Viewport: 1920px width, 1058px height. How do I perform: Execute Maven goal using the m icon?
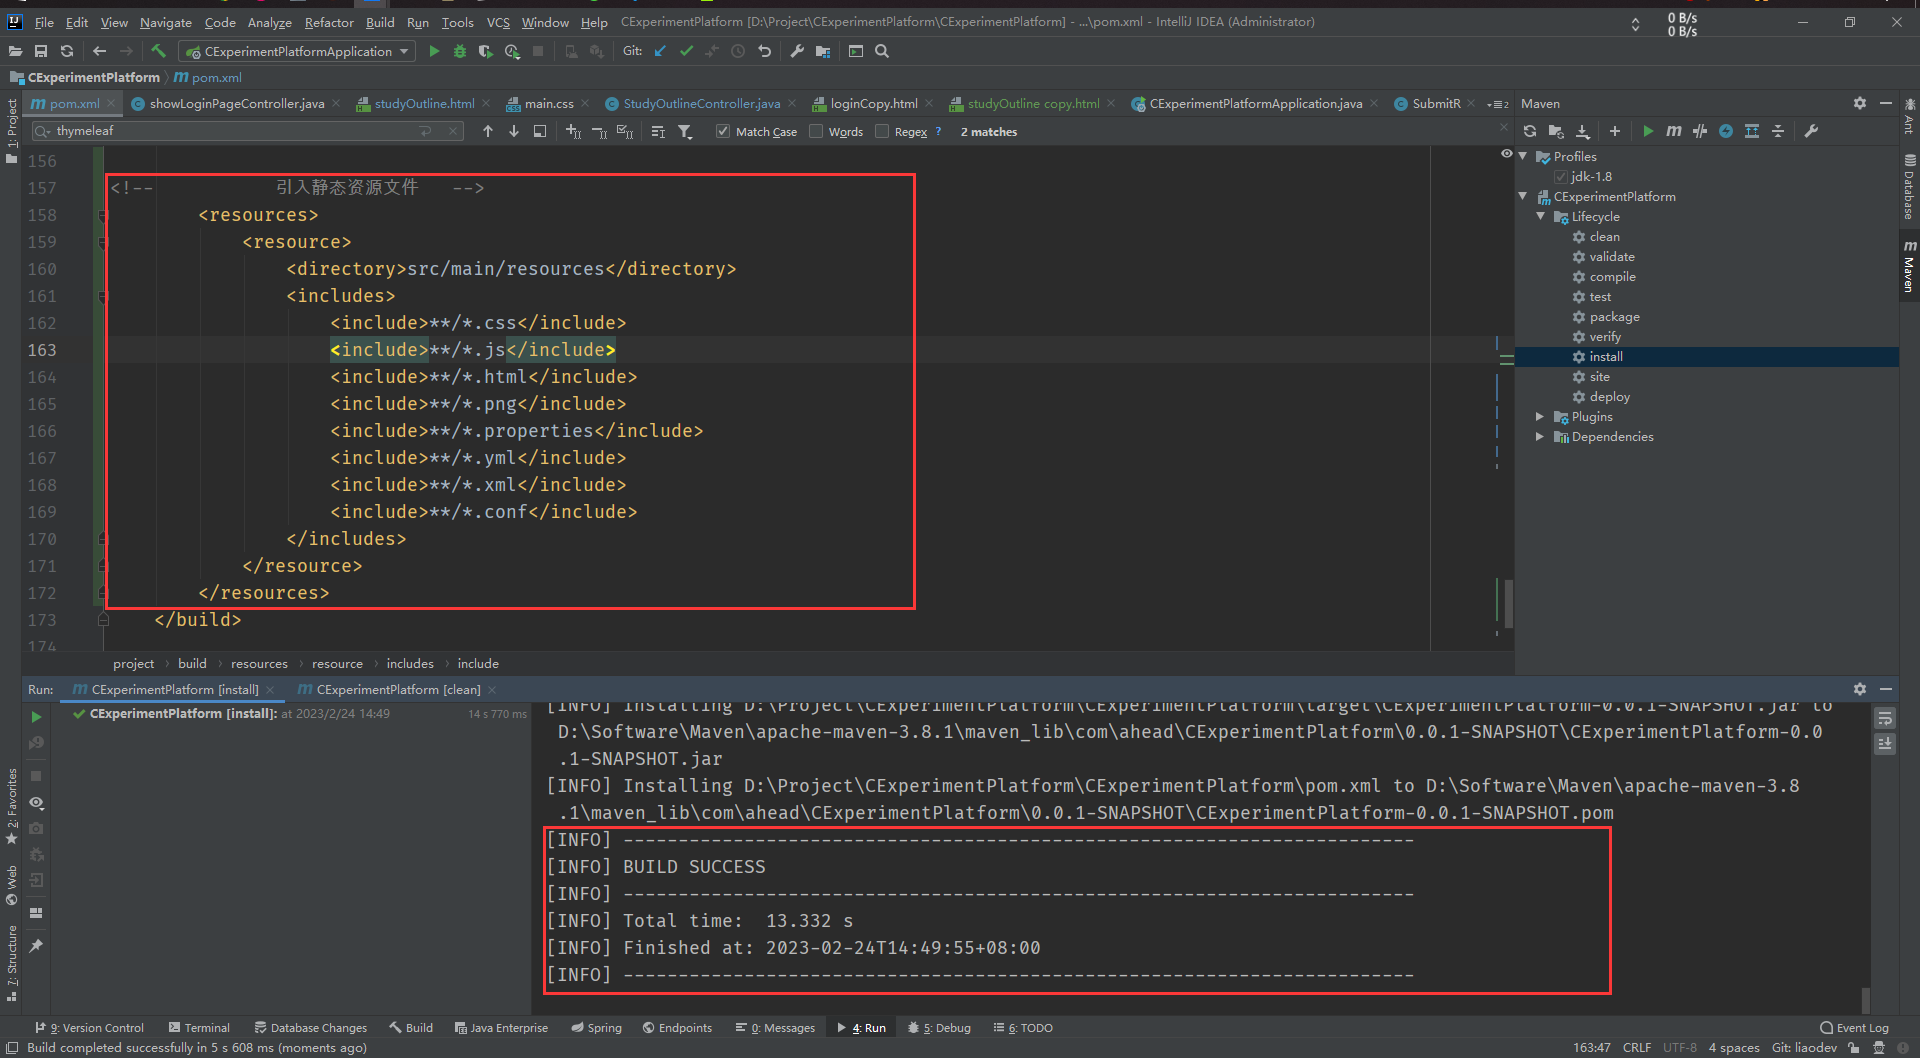pyautogui.click(x=1673, y=131)
